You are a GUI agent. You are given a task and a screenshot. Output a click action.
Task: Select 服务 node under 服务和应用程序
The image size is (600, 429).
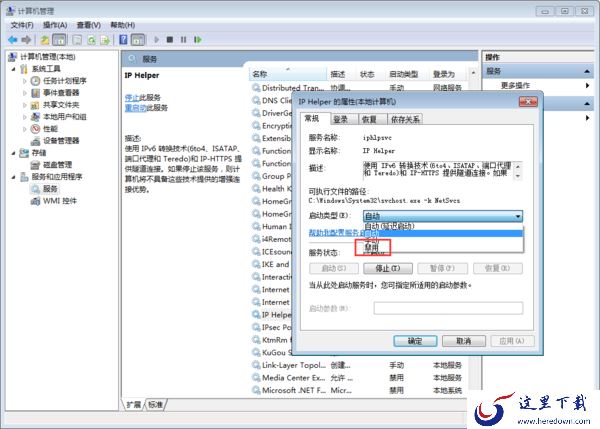coord(50,189)
